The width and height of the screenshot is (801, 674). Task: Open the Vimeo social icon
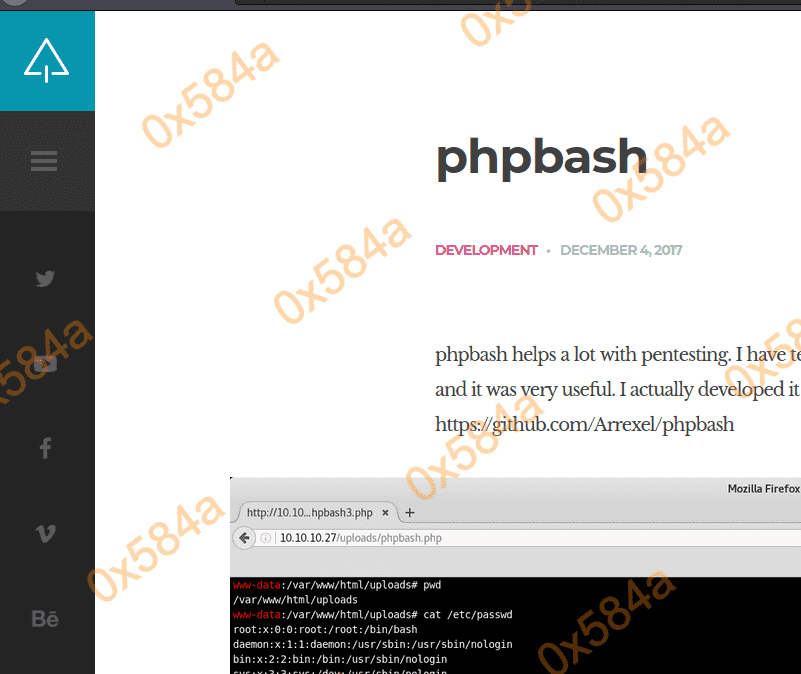coord(45,533)
